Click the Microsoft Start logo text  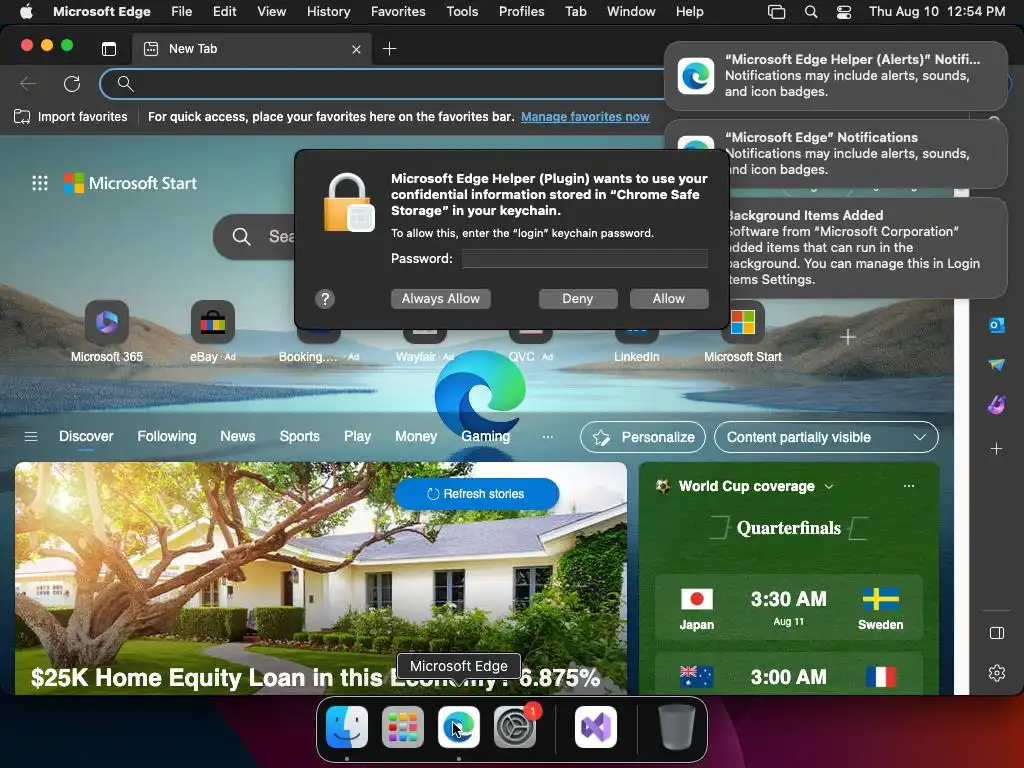pyautogui.click(x=142, y=183)
